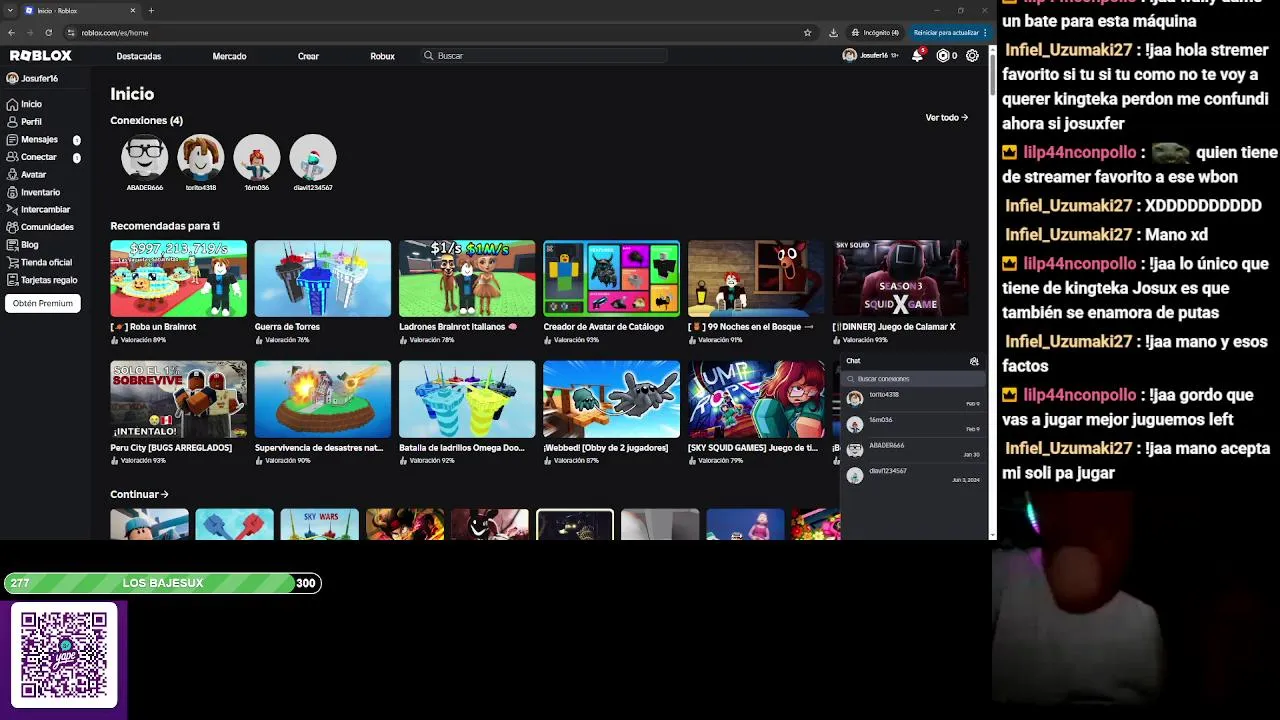Open torito4318 chat conversation
This screenshot has height=720, width=1280.
pos(913,399)
